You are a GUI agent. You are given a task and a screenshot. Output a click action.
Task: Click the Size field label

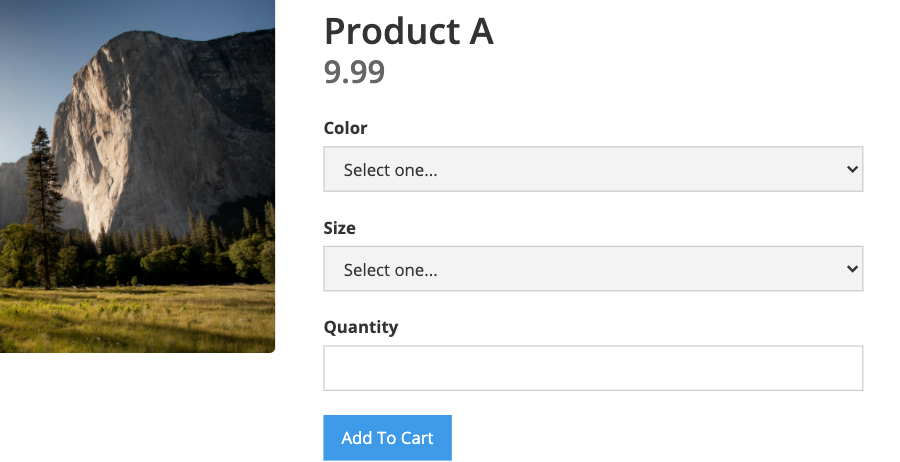(339, 228)
